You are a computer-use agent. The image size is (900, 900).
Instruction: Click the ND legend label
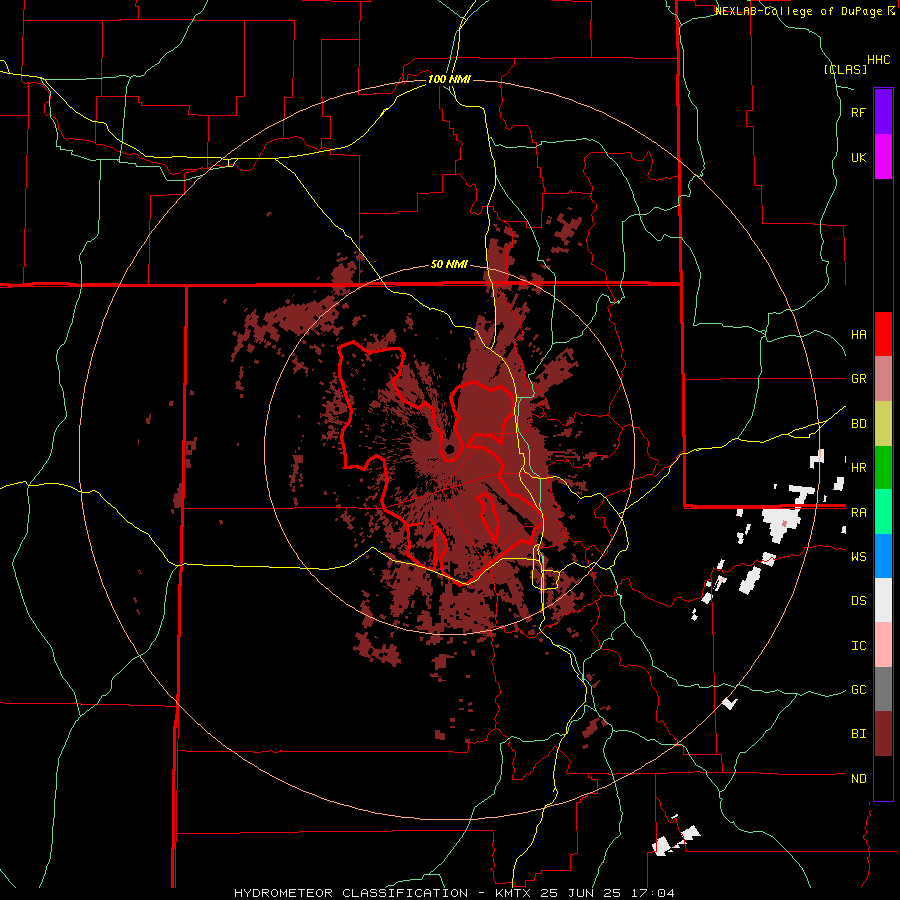pos(858,778)
